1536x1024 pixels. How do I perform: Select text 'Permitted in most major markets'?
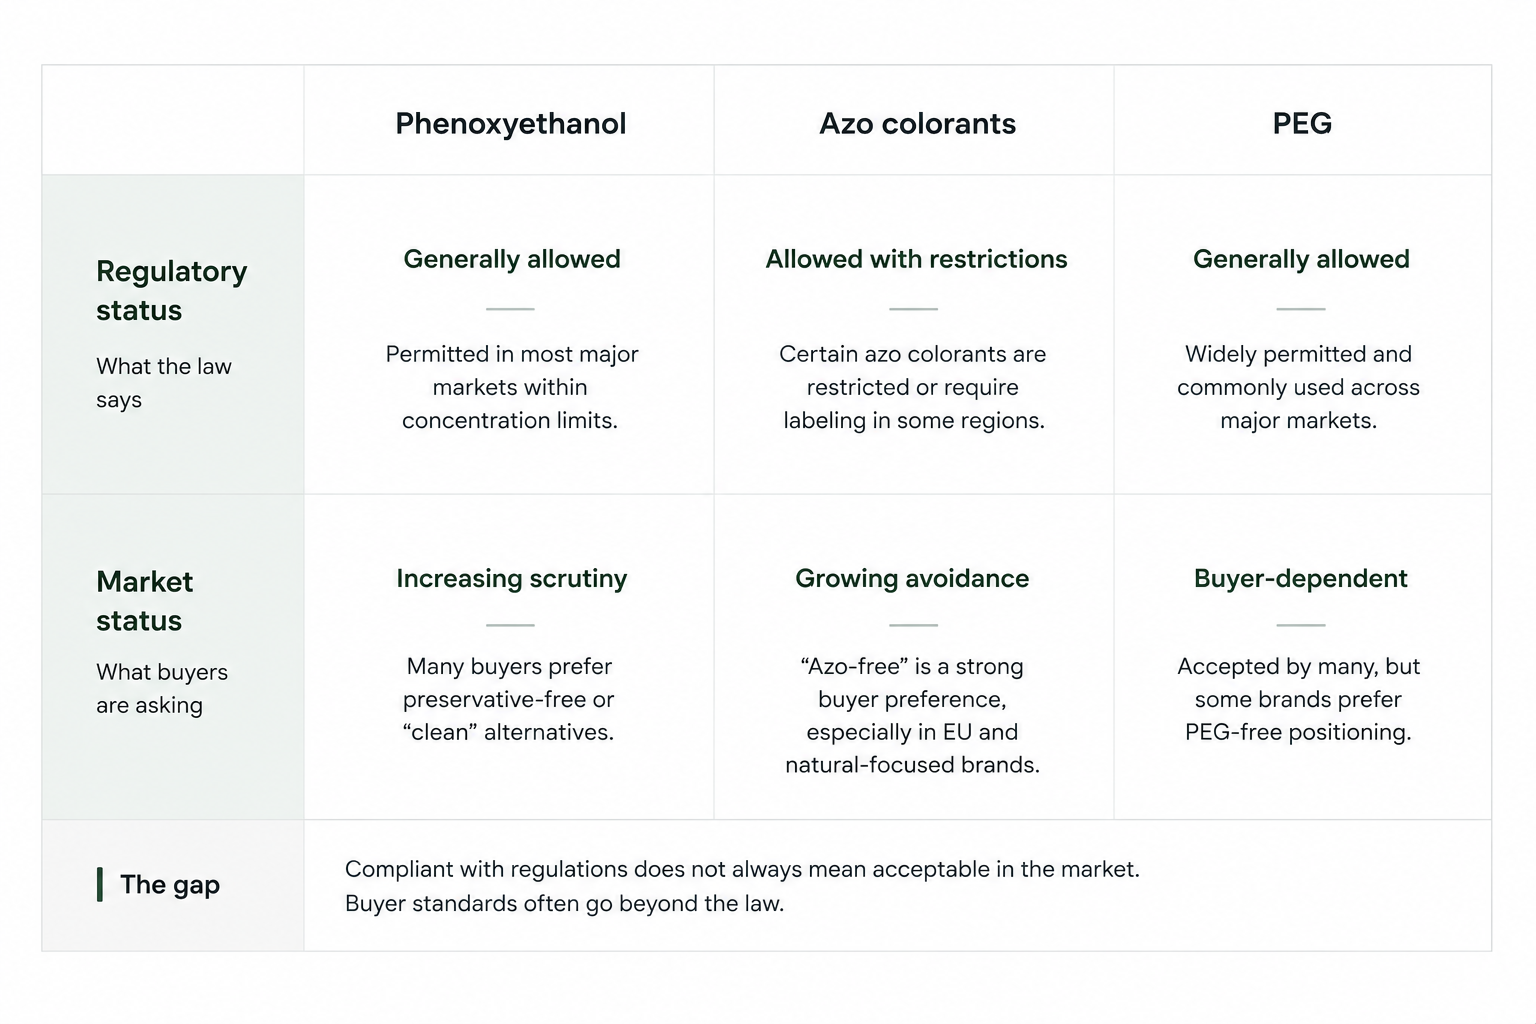click(x=511, y=370)
